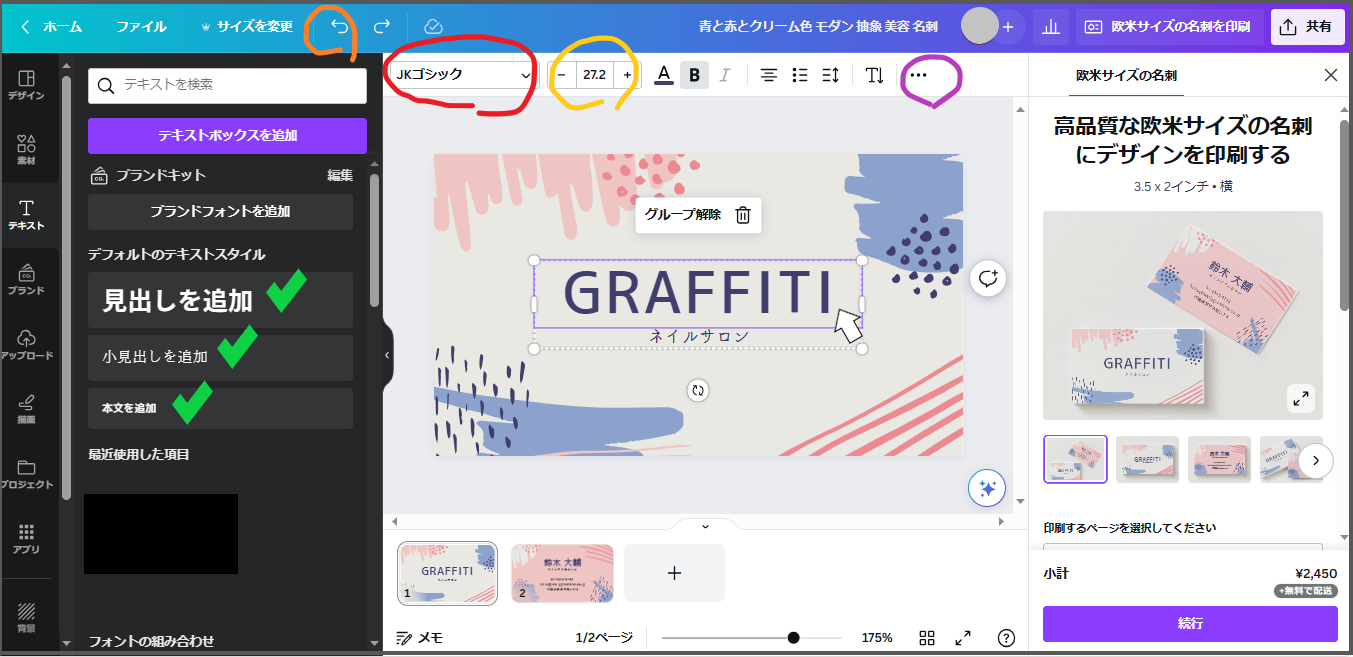Open the ファイル menu
Image resolution: width=1353 pixels, height=657 pixels.
click(x=141, y=27)
